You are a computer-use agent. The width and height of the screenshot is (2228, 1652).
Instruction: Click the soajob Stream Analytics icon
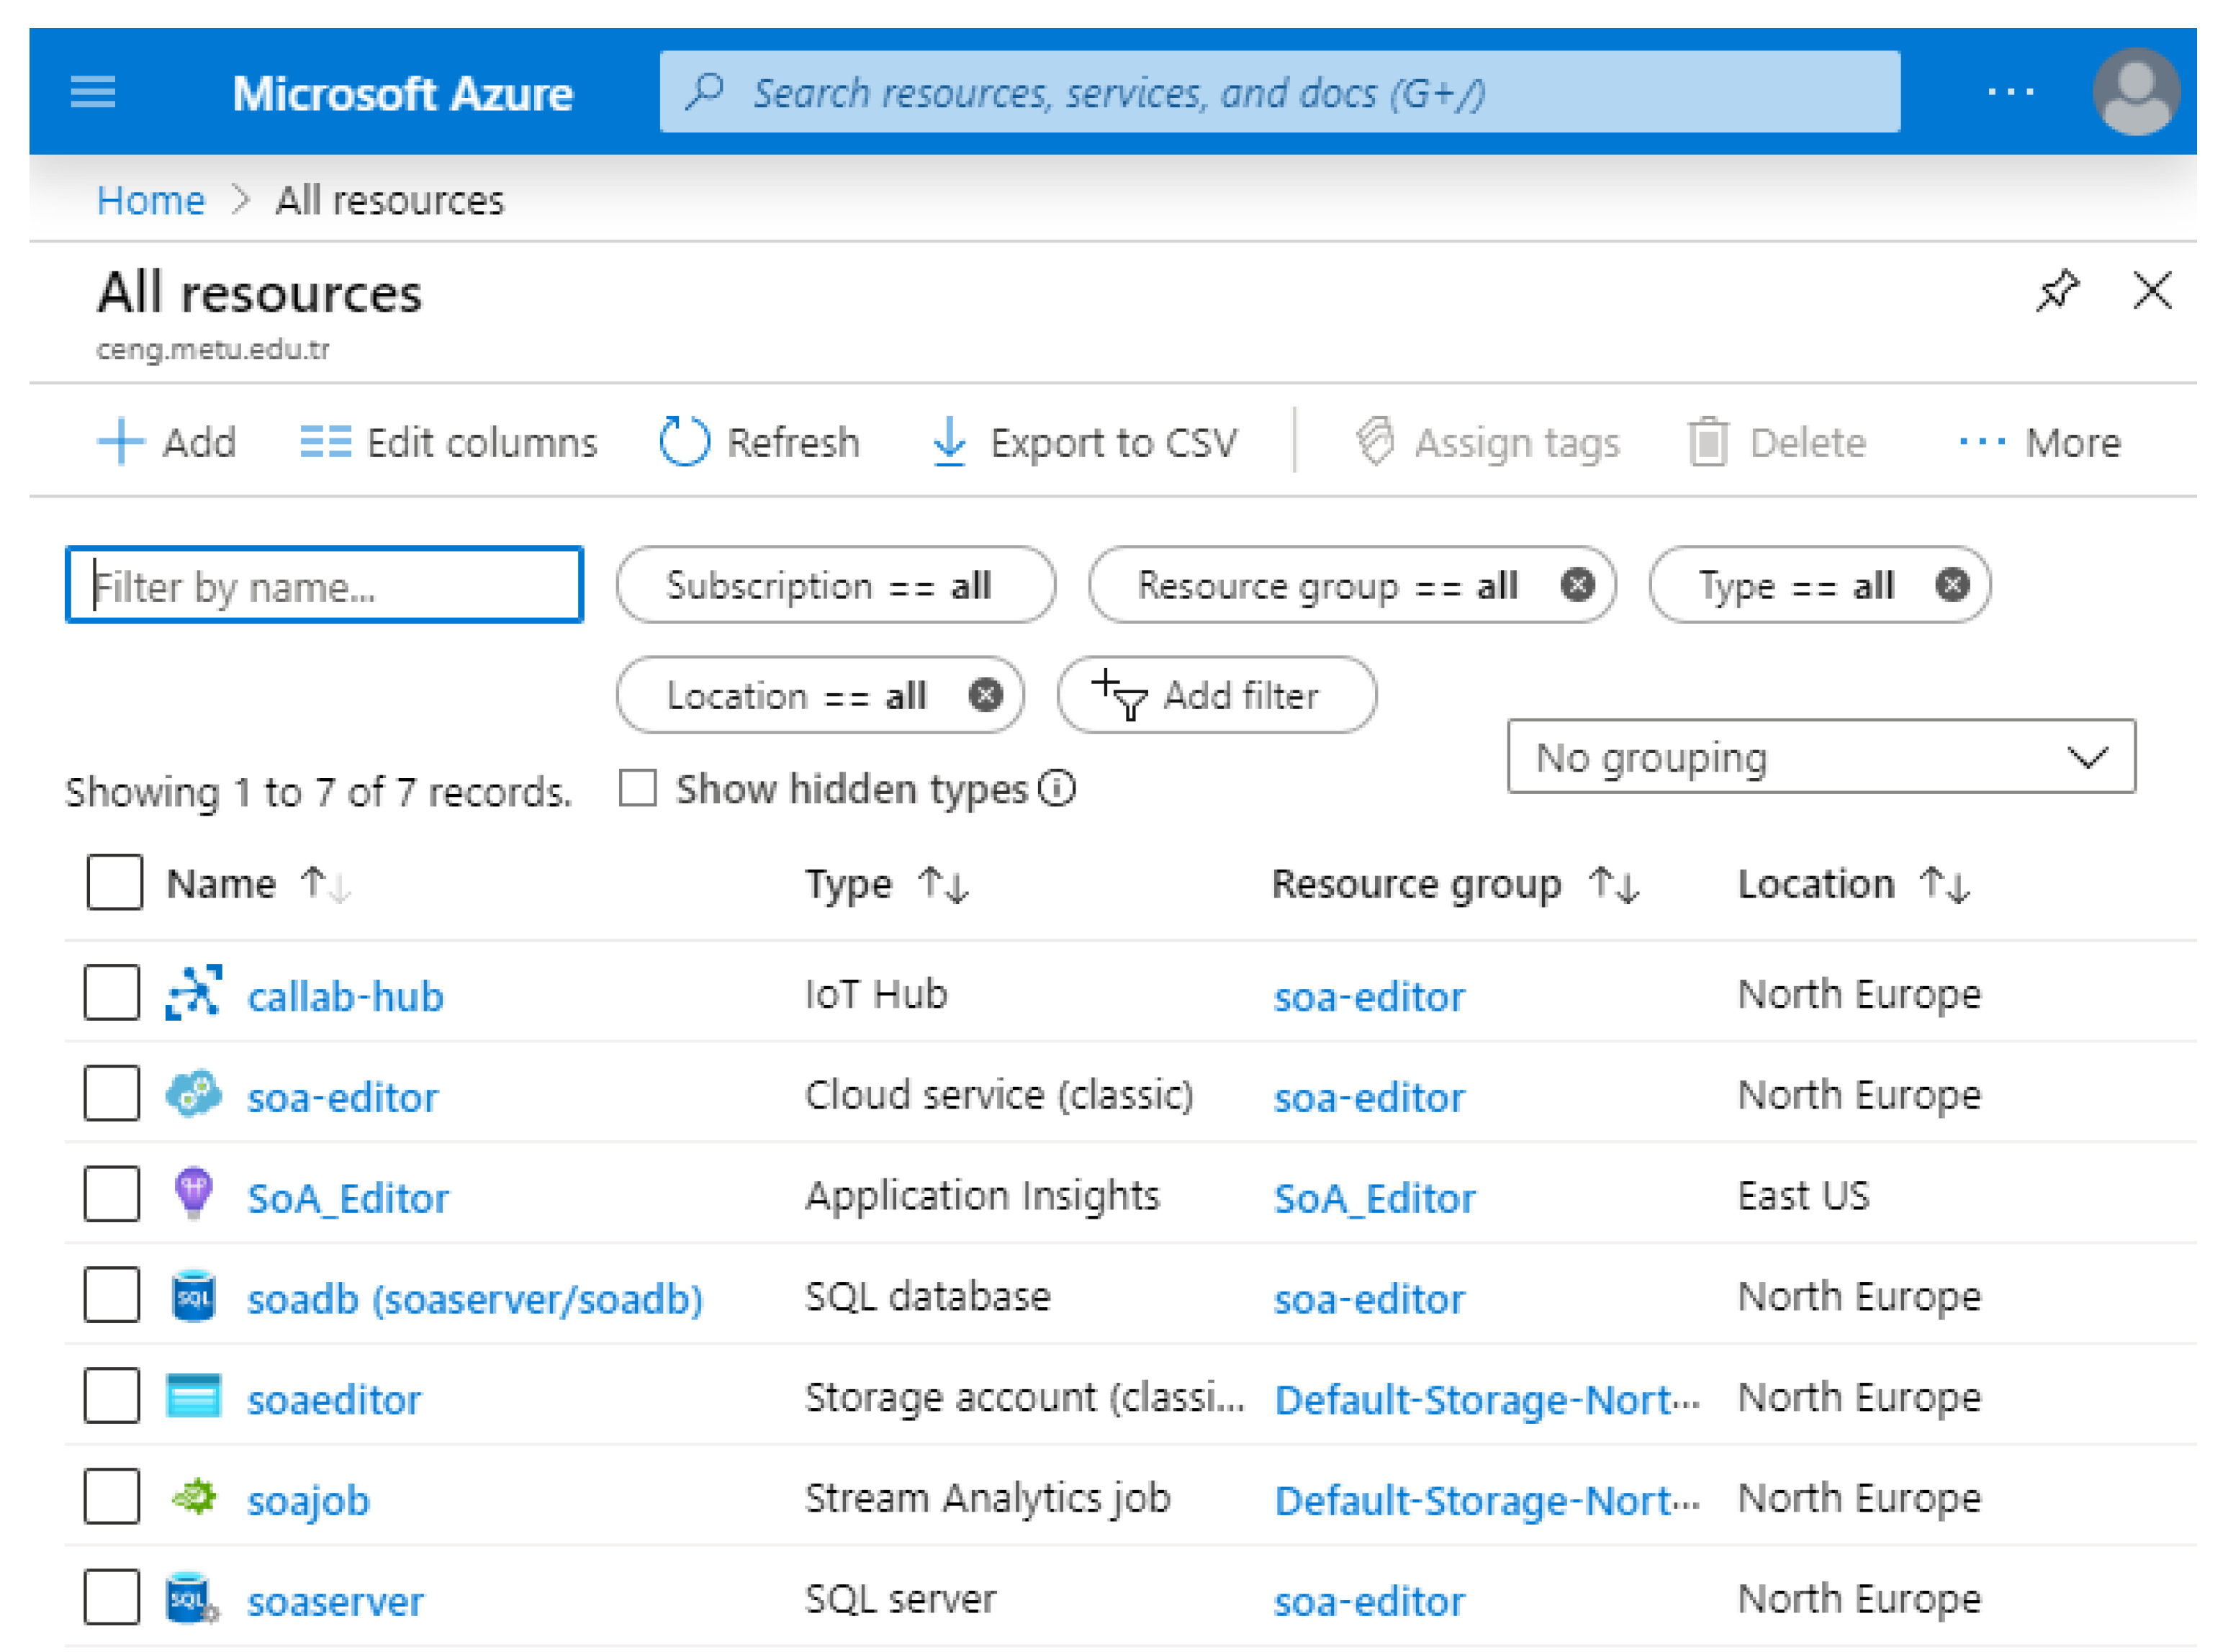point(194,1497)
